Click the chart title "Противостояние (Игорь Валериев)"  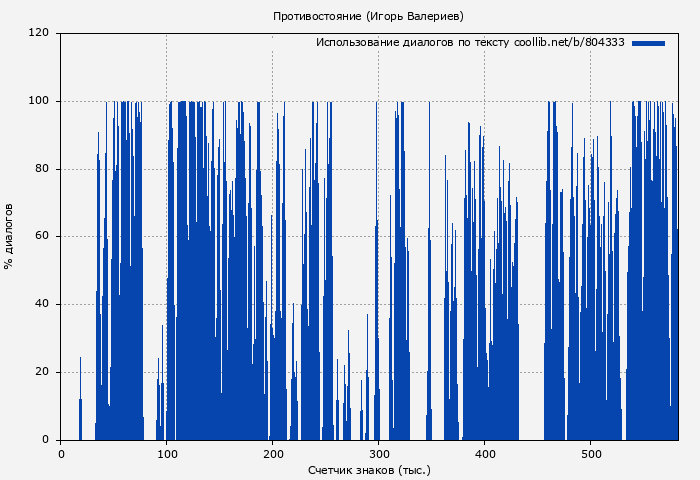(x=368, y=16)
